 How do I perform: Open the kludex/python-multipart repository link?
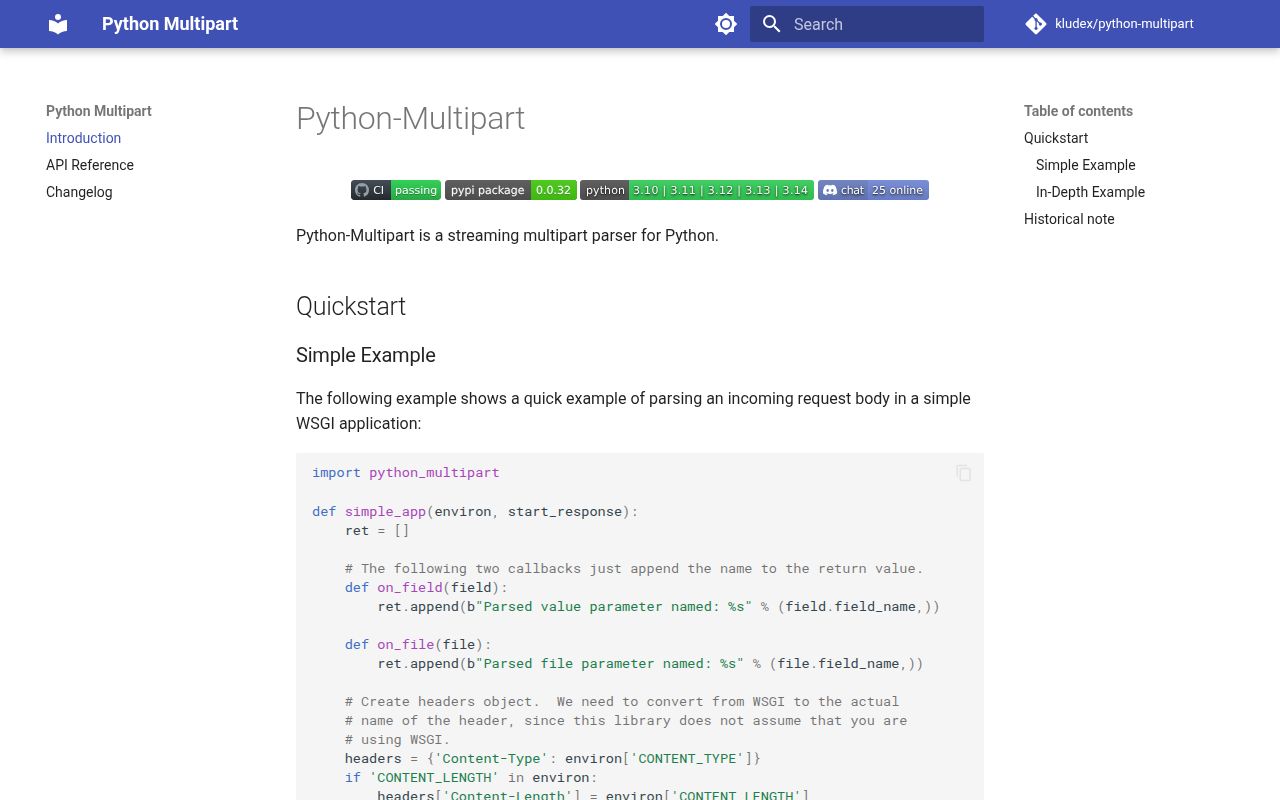[x=1110, y=24]
